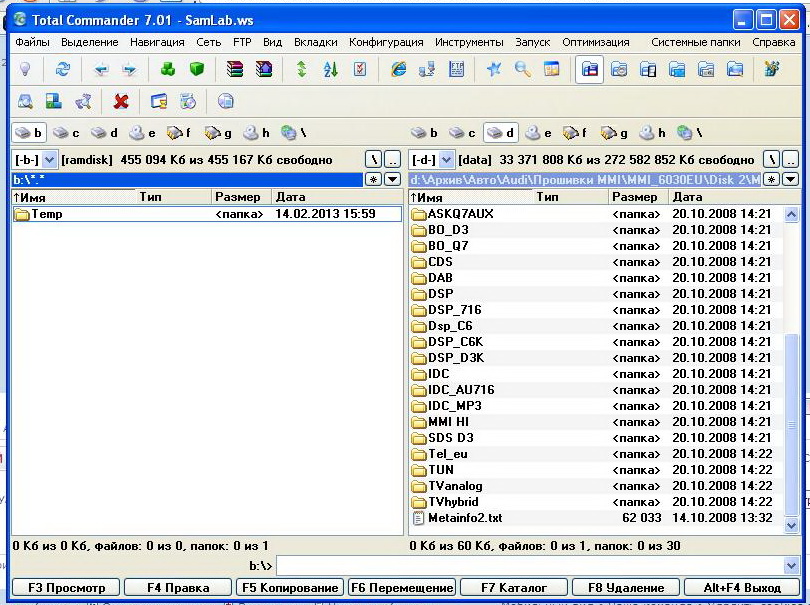Image resolution: width=810 pixels, height=605 pixels.
Task: Open left panel directory history arrow
Action: (x=393, y=180)
